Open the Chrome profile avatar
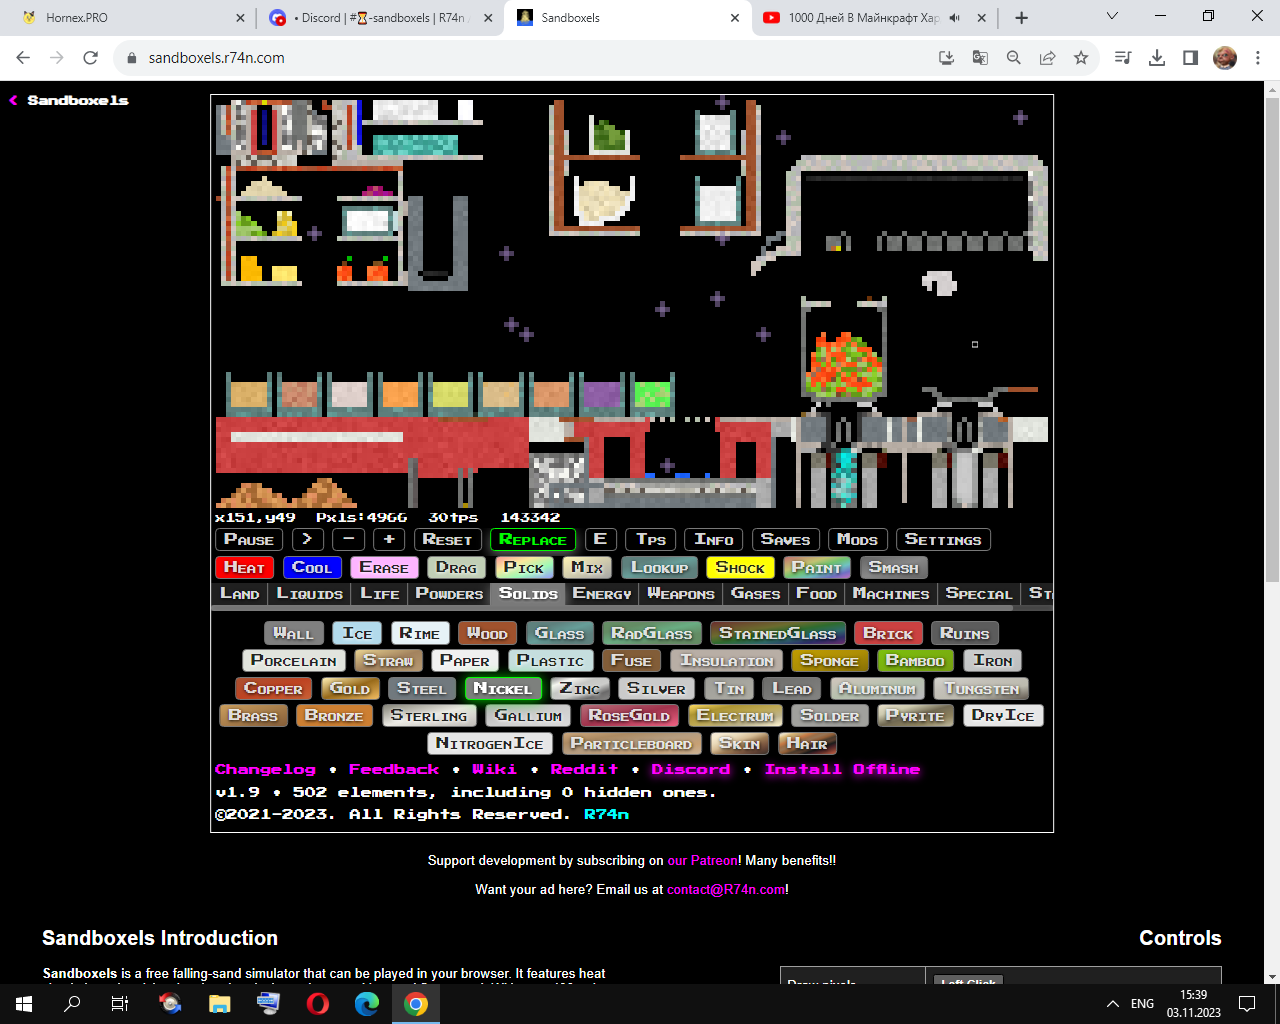The height and width of the screenshot is (1024, 1280). tap(1225, 58)
